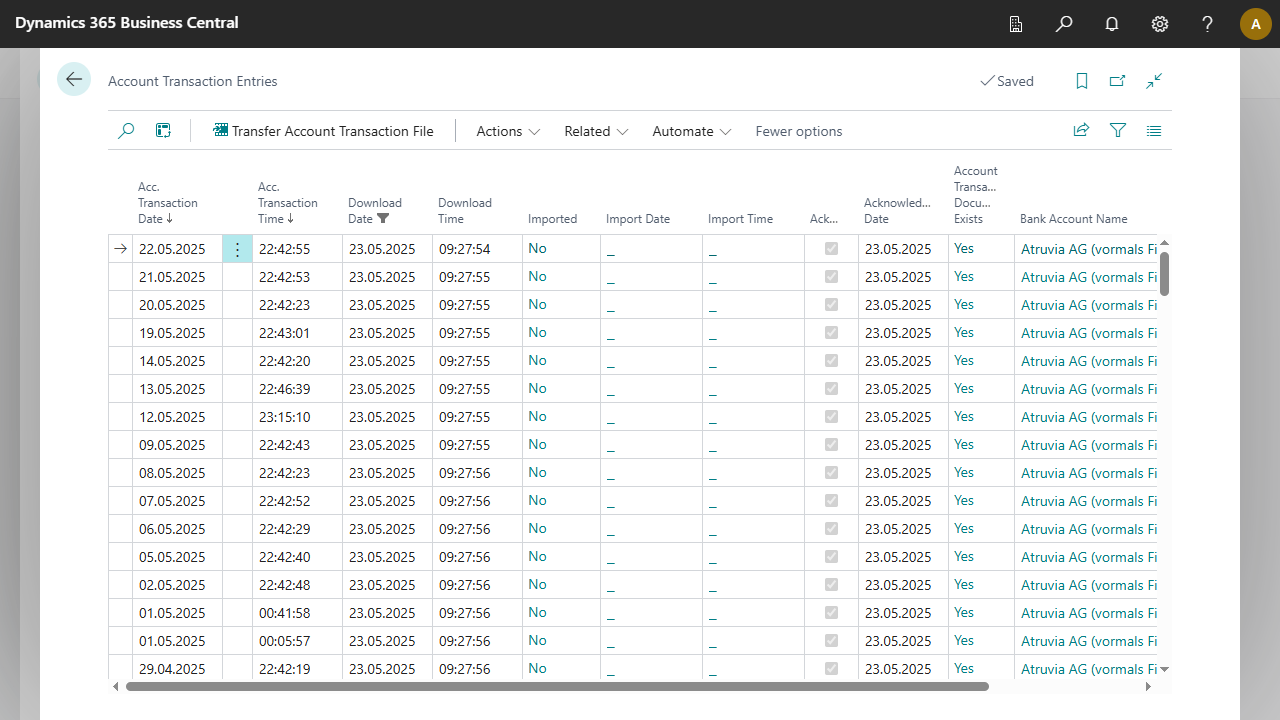
Task: Click the share icon in the toolbar
Action: pos(1081,130)
